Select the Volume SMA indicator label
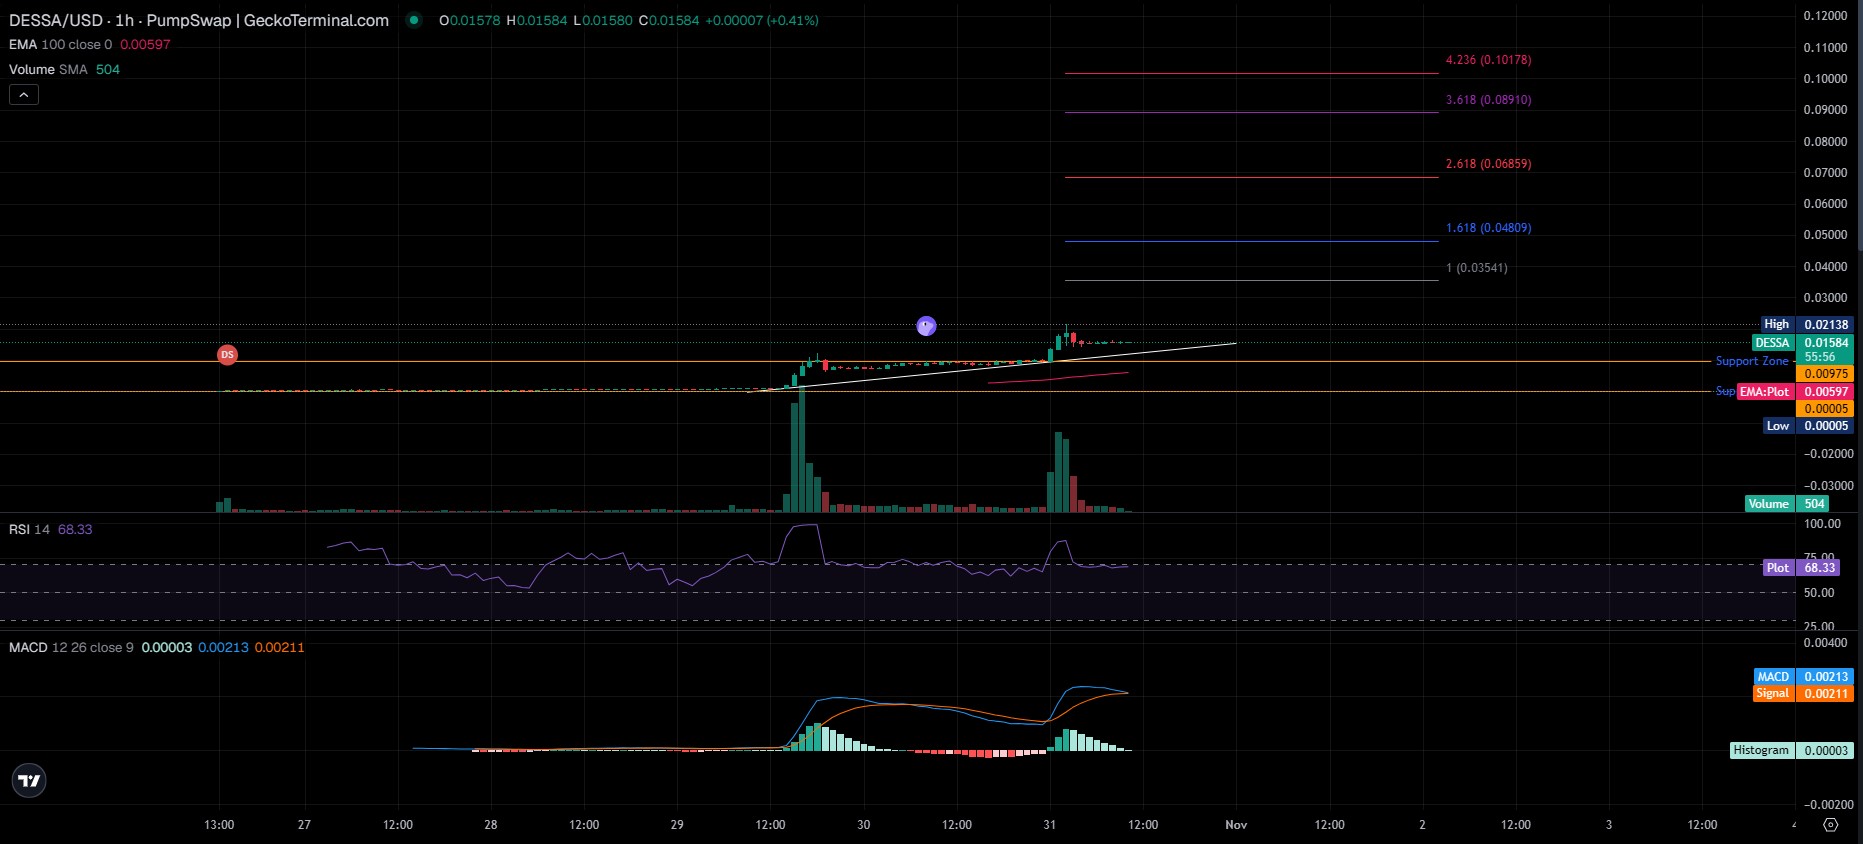This screenshot has height=844, width=1863. (48, 69)
